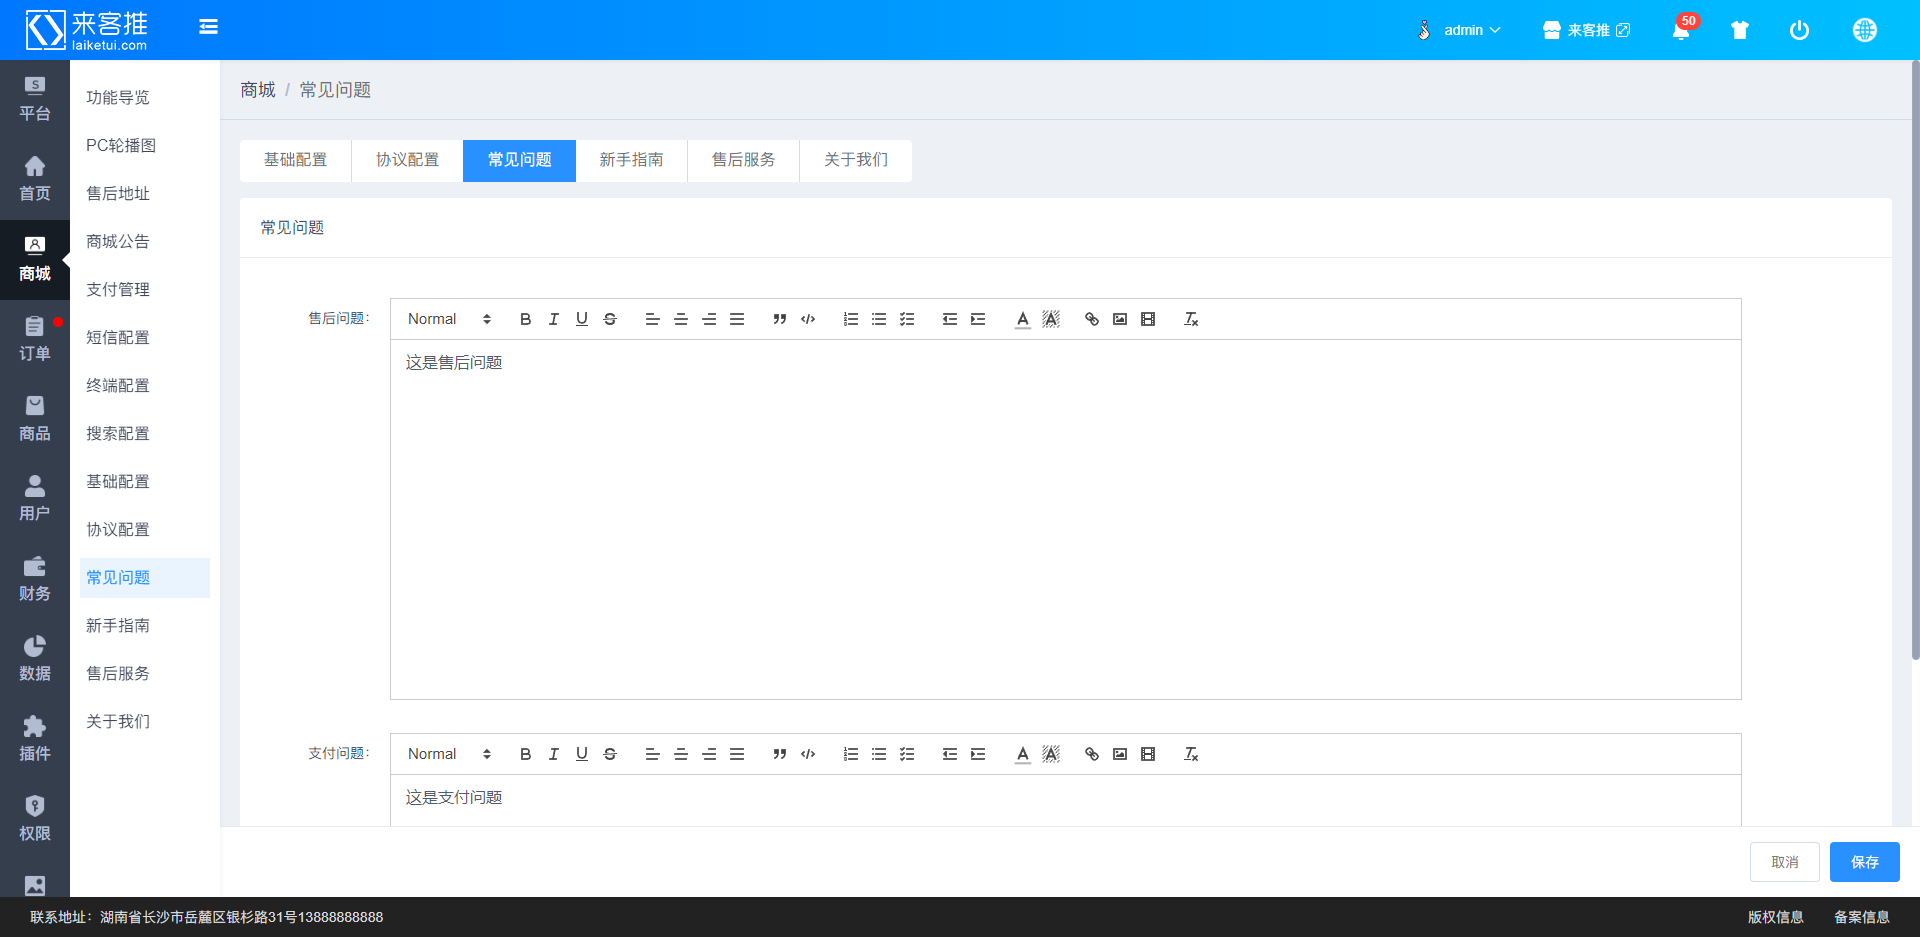1920x937 pixels.
Task: Open the theme skin shirt icon
Action: pyautogui.click(x=1740, y=30)
